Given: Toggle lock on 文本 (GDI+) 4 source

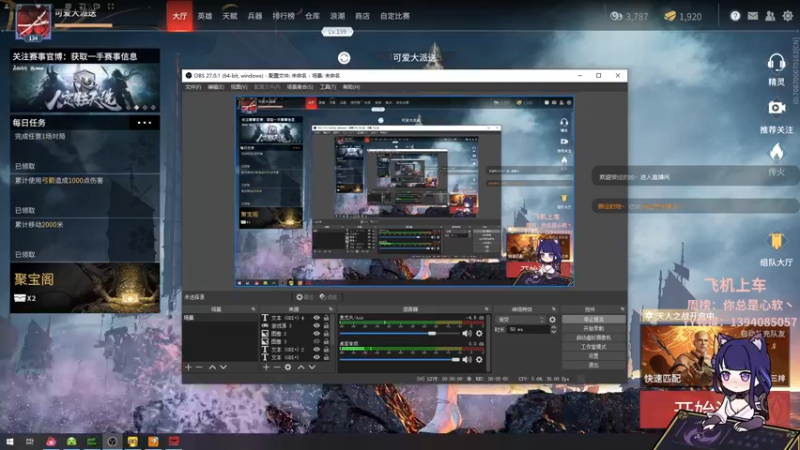Looking at the screenshot, I should (x=326, y=318).
